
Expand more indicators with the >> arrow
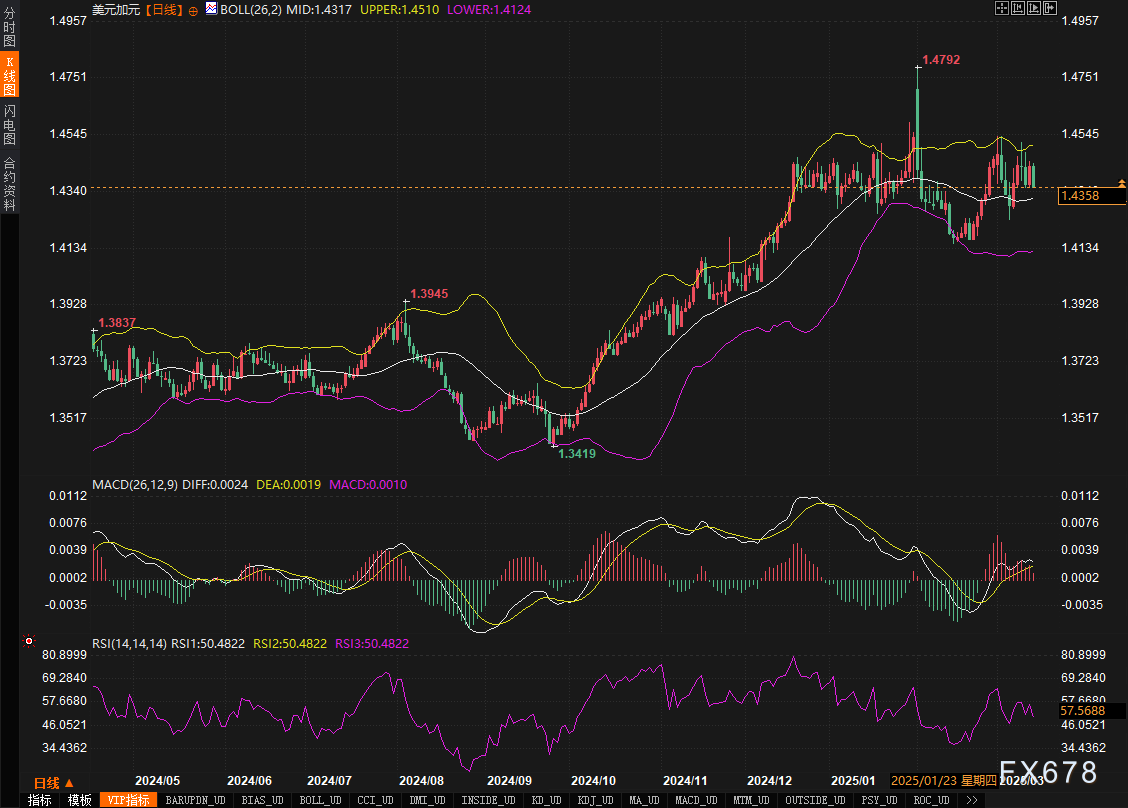972,800
